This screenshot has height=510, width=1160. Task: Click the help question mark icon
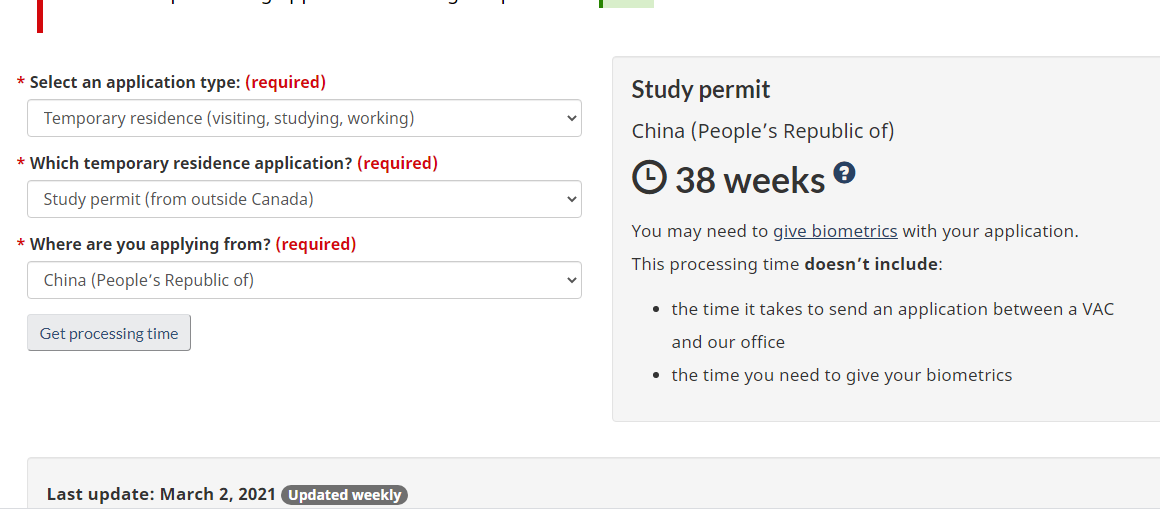844,173
